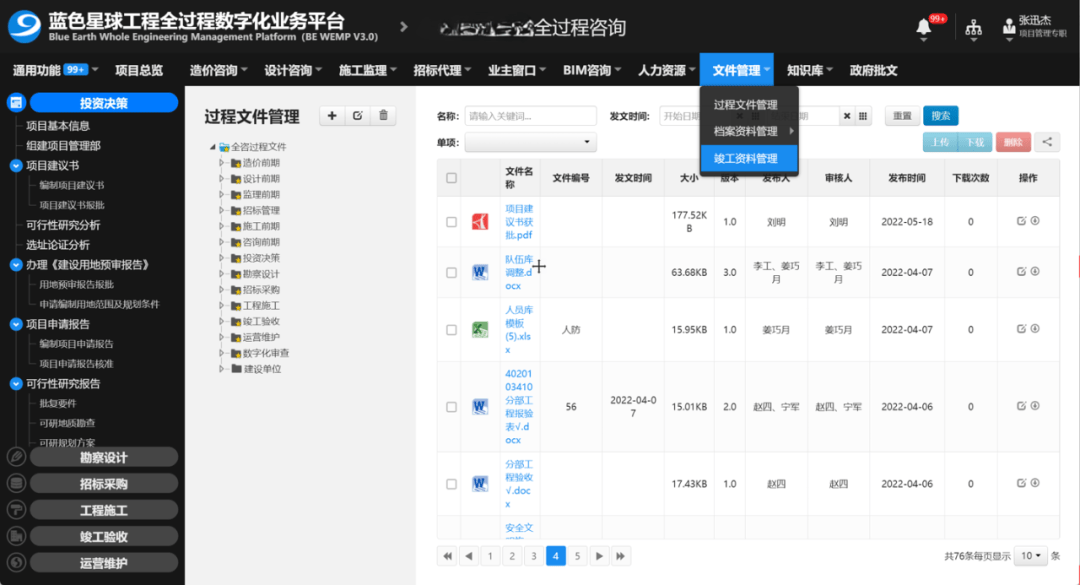1080x585 pixels.
Task: Click the trash icon beside 过程文件管理
Action: [383, 116]
